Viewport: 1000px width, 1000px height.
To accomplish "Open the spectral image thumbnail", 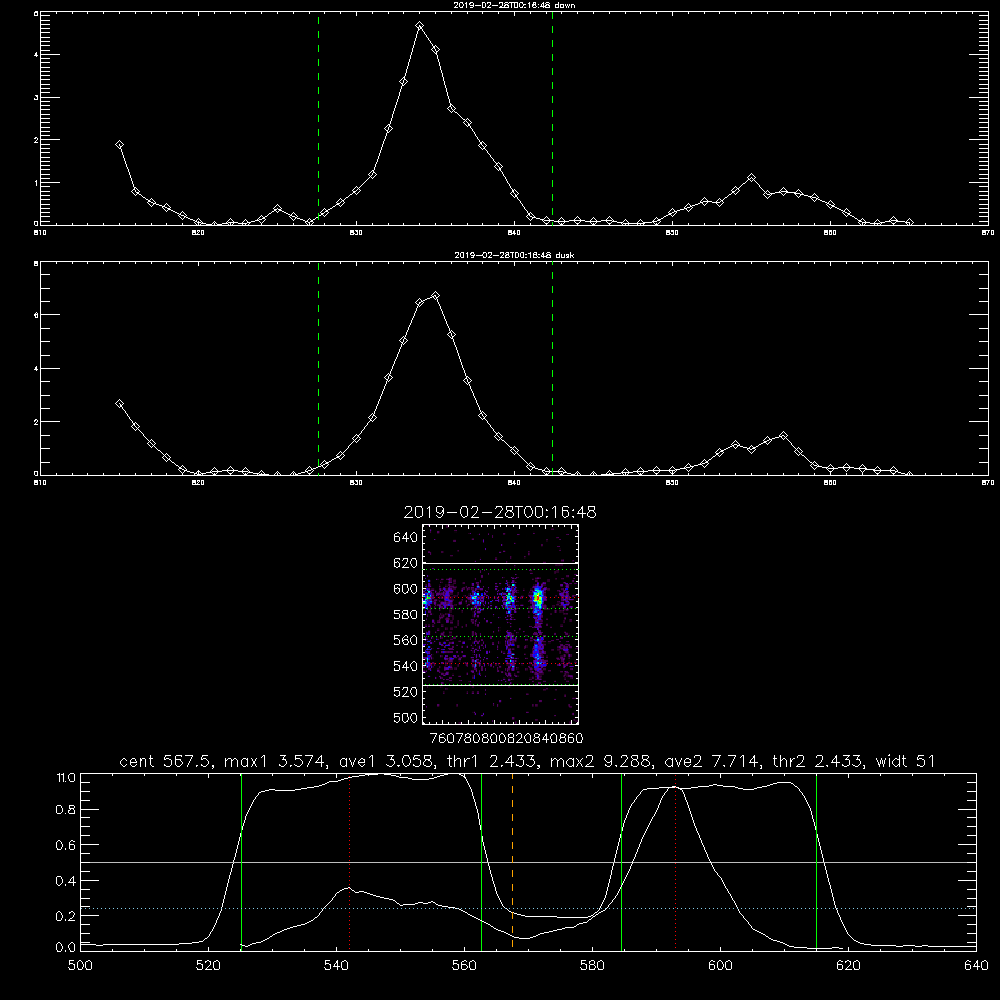I will click(x=500, y=624).
